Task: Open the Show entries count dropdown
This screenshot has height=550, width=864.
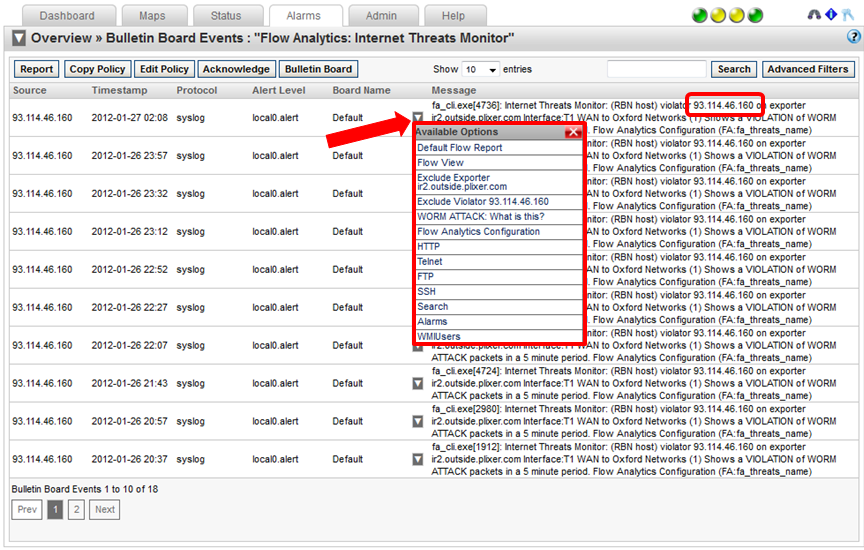Action: tap(480, 70)
